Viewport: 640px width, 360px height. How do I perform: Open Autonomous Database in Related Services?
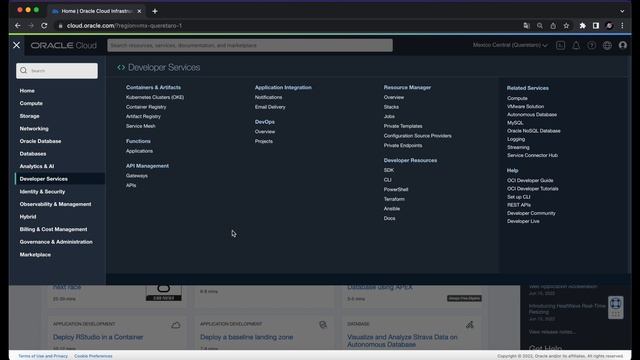pyautogui.click(x=532, y=115)
